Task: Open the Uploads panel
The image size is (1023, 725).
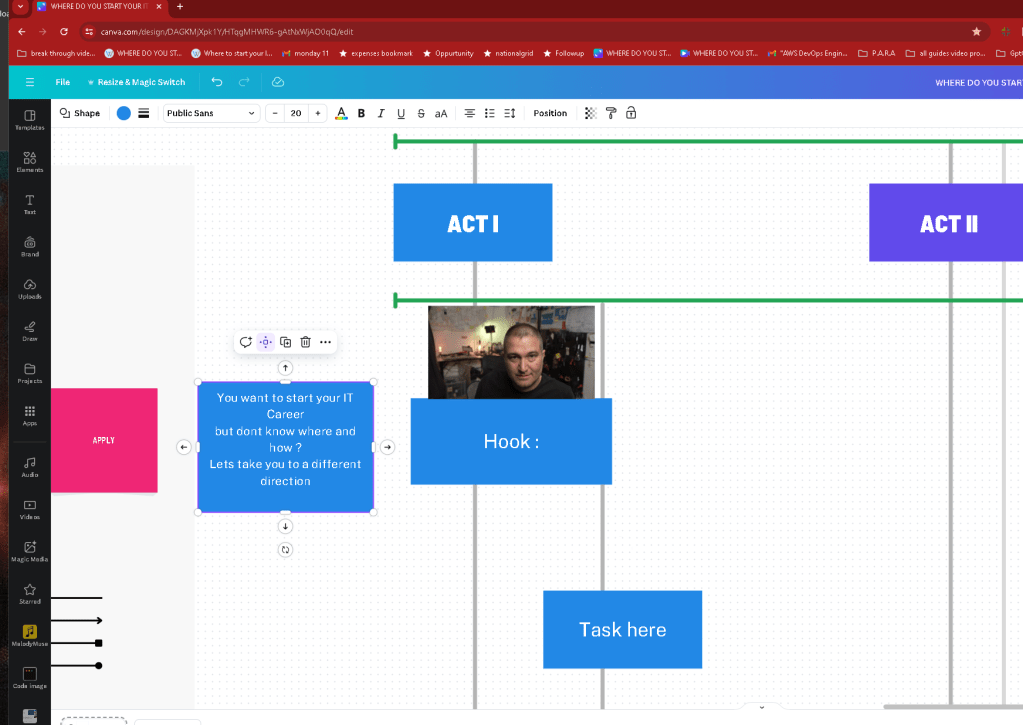Action: click(29, 288)
